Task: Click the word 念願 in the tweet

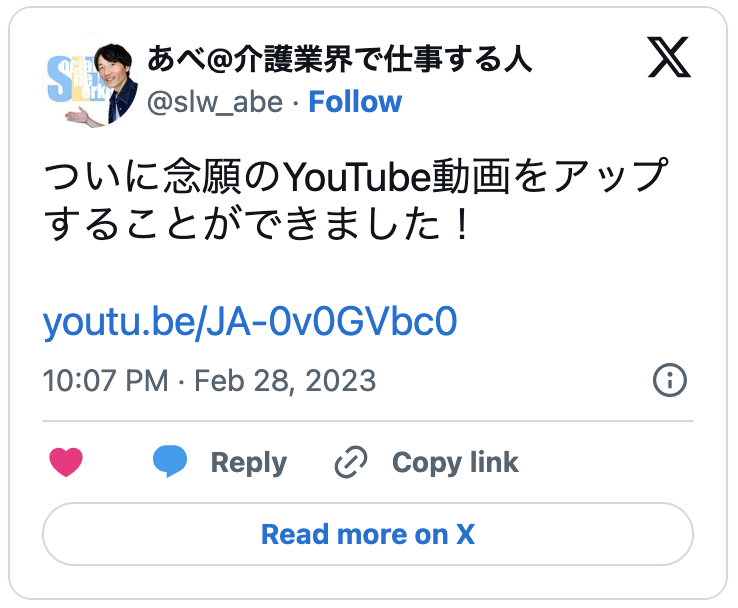Action: pos(203,180)
